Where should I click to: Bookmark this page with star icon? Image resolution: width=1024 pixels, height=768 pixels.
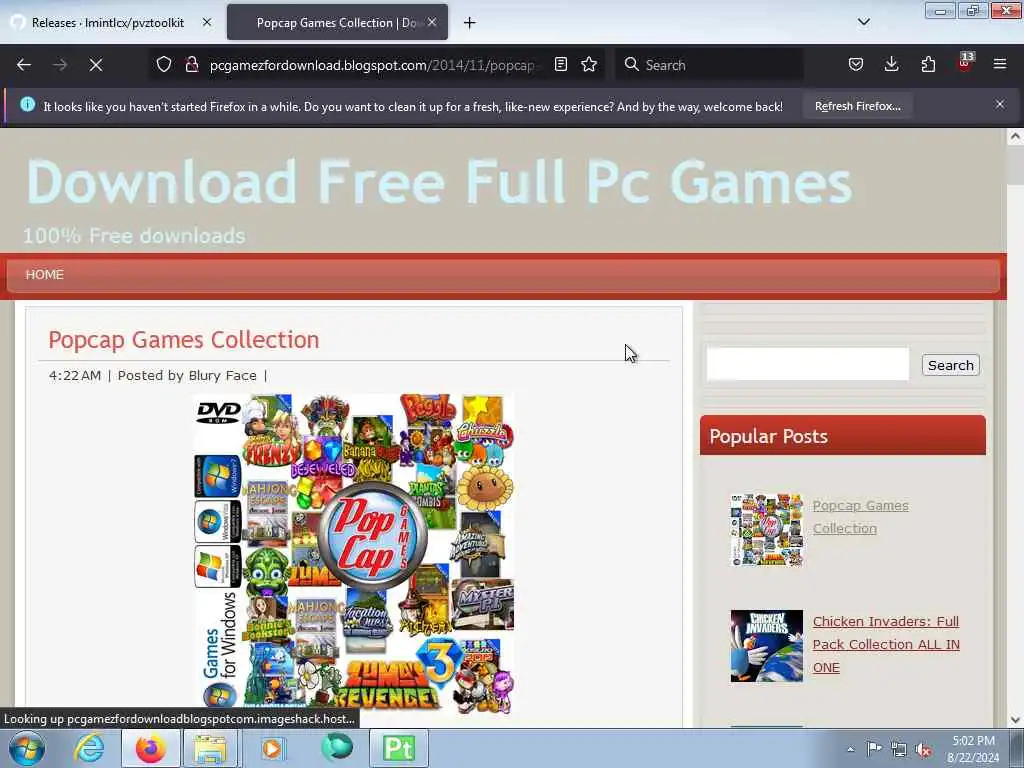click(589, 65)
